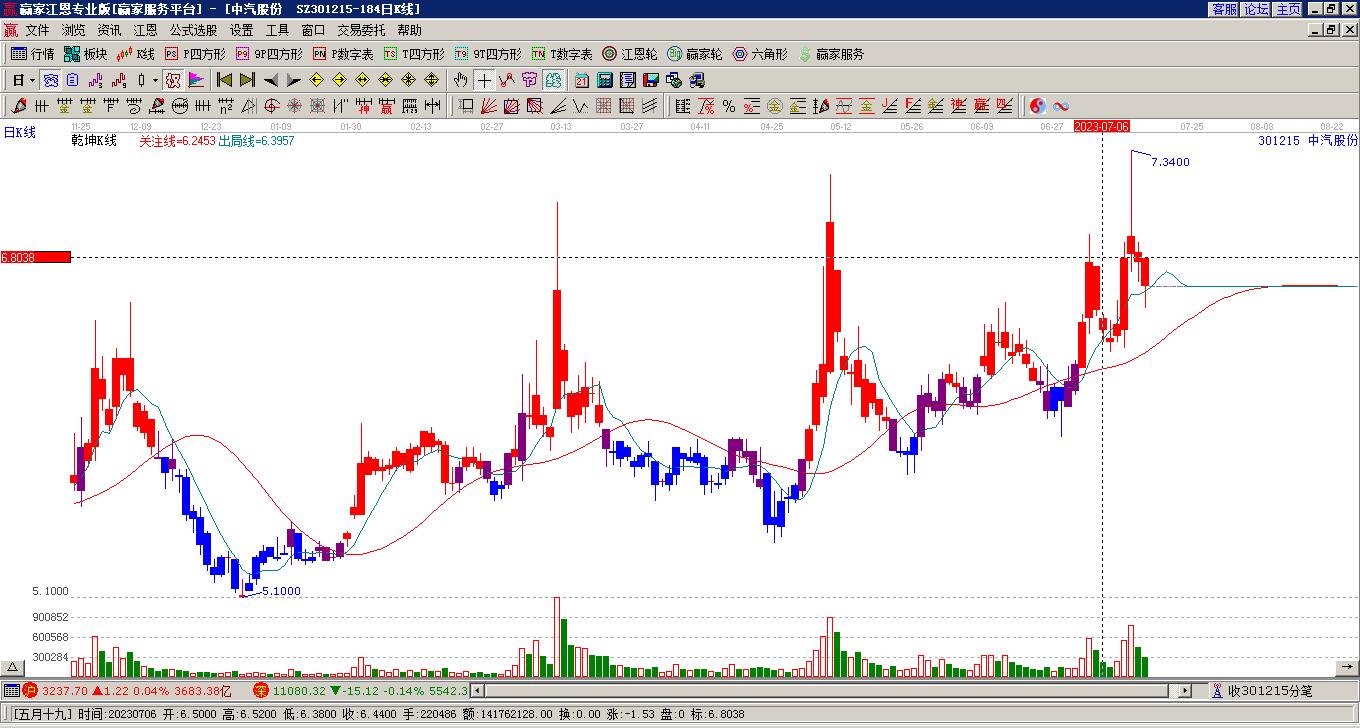Click the blue infinity loop icon
The width and height of the screenshot is (1360, 728).
tap(1061, 106)
